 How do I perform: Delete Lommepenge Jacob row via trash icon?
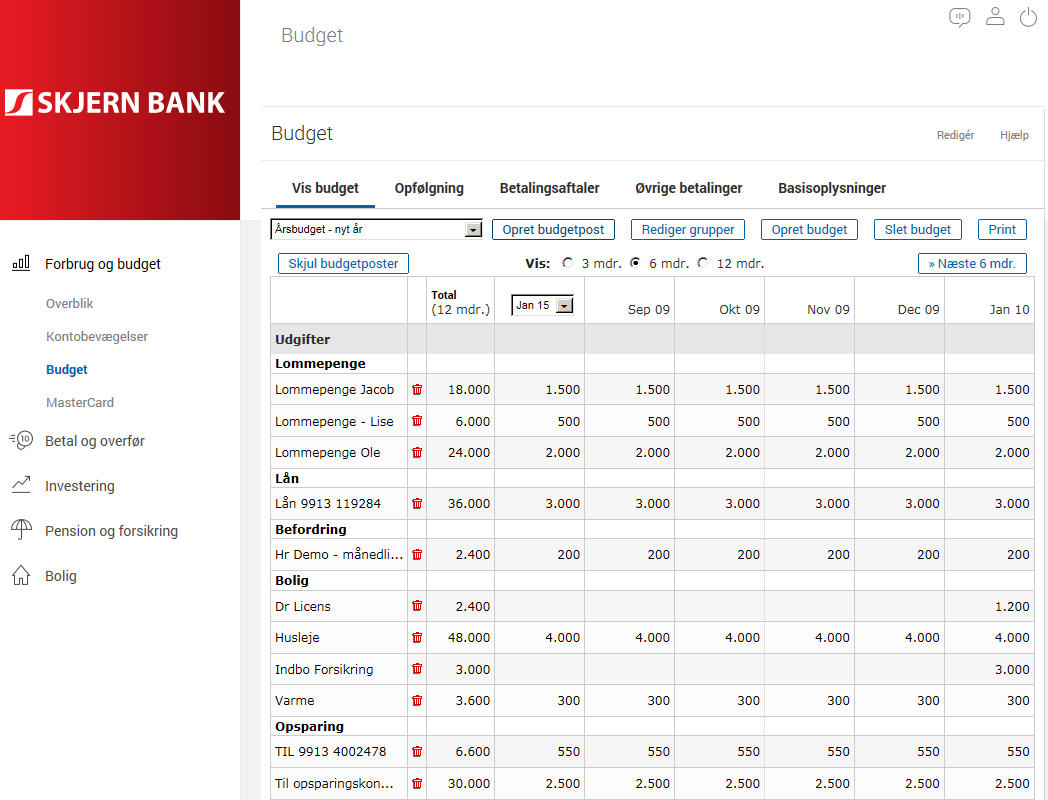(x=417, y=389)
